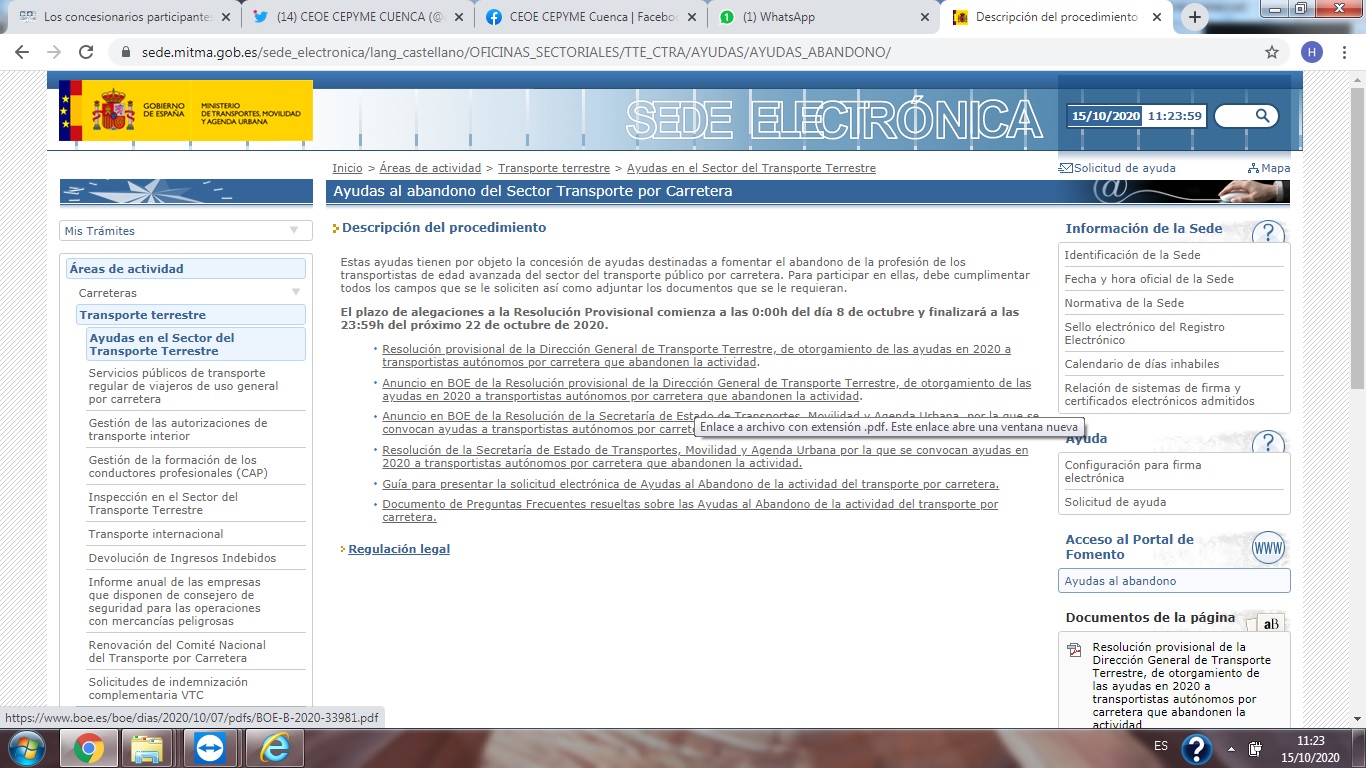Open Google Chrome from the taskbar
Image resolution: width=1366 pixels, height=768 pixels.
click(x=88, y=748)
